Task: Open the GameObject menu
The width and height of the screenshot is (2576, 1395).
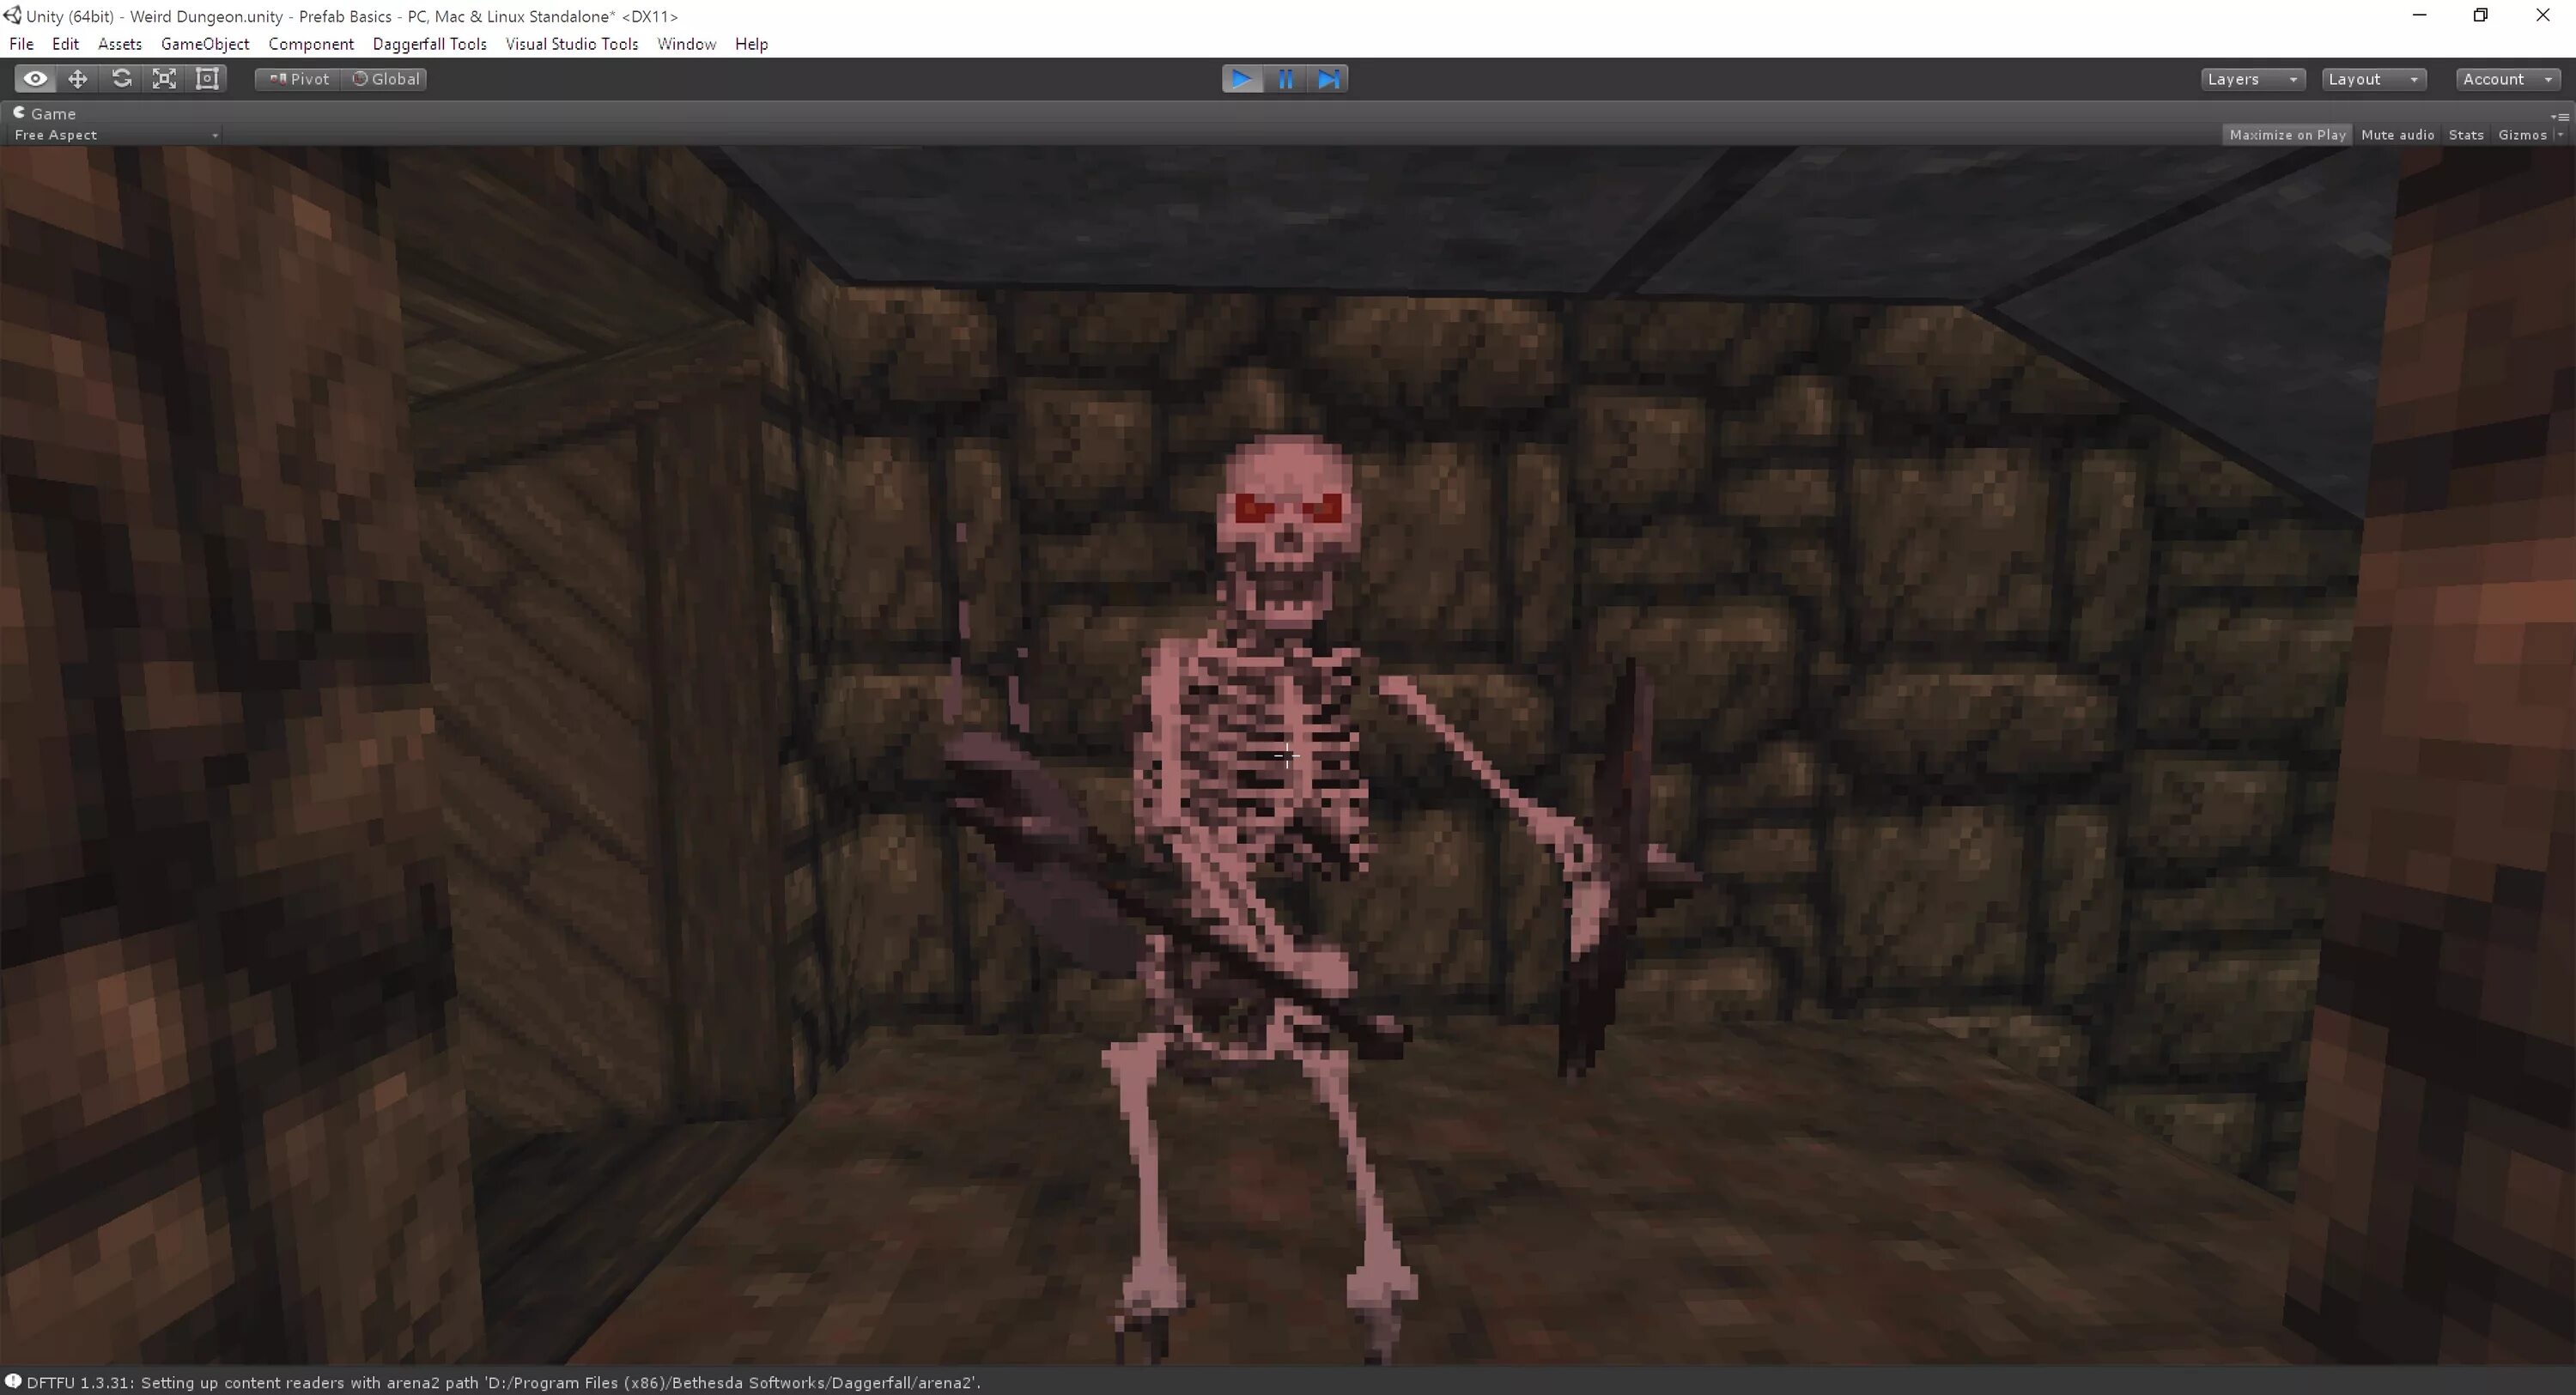Action: pos(205,44)
